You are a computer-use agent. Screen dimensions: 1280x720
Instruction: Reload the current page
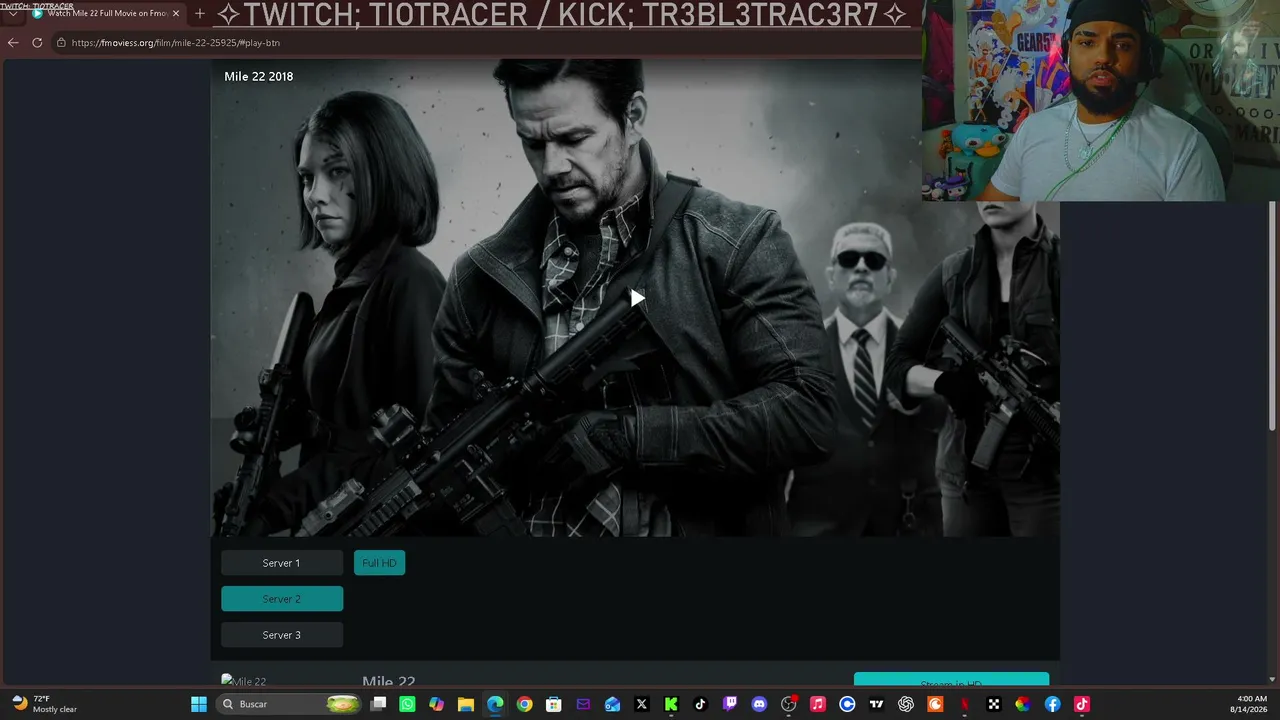pos(37,43)
